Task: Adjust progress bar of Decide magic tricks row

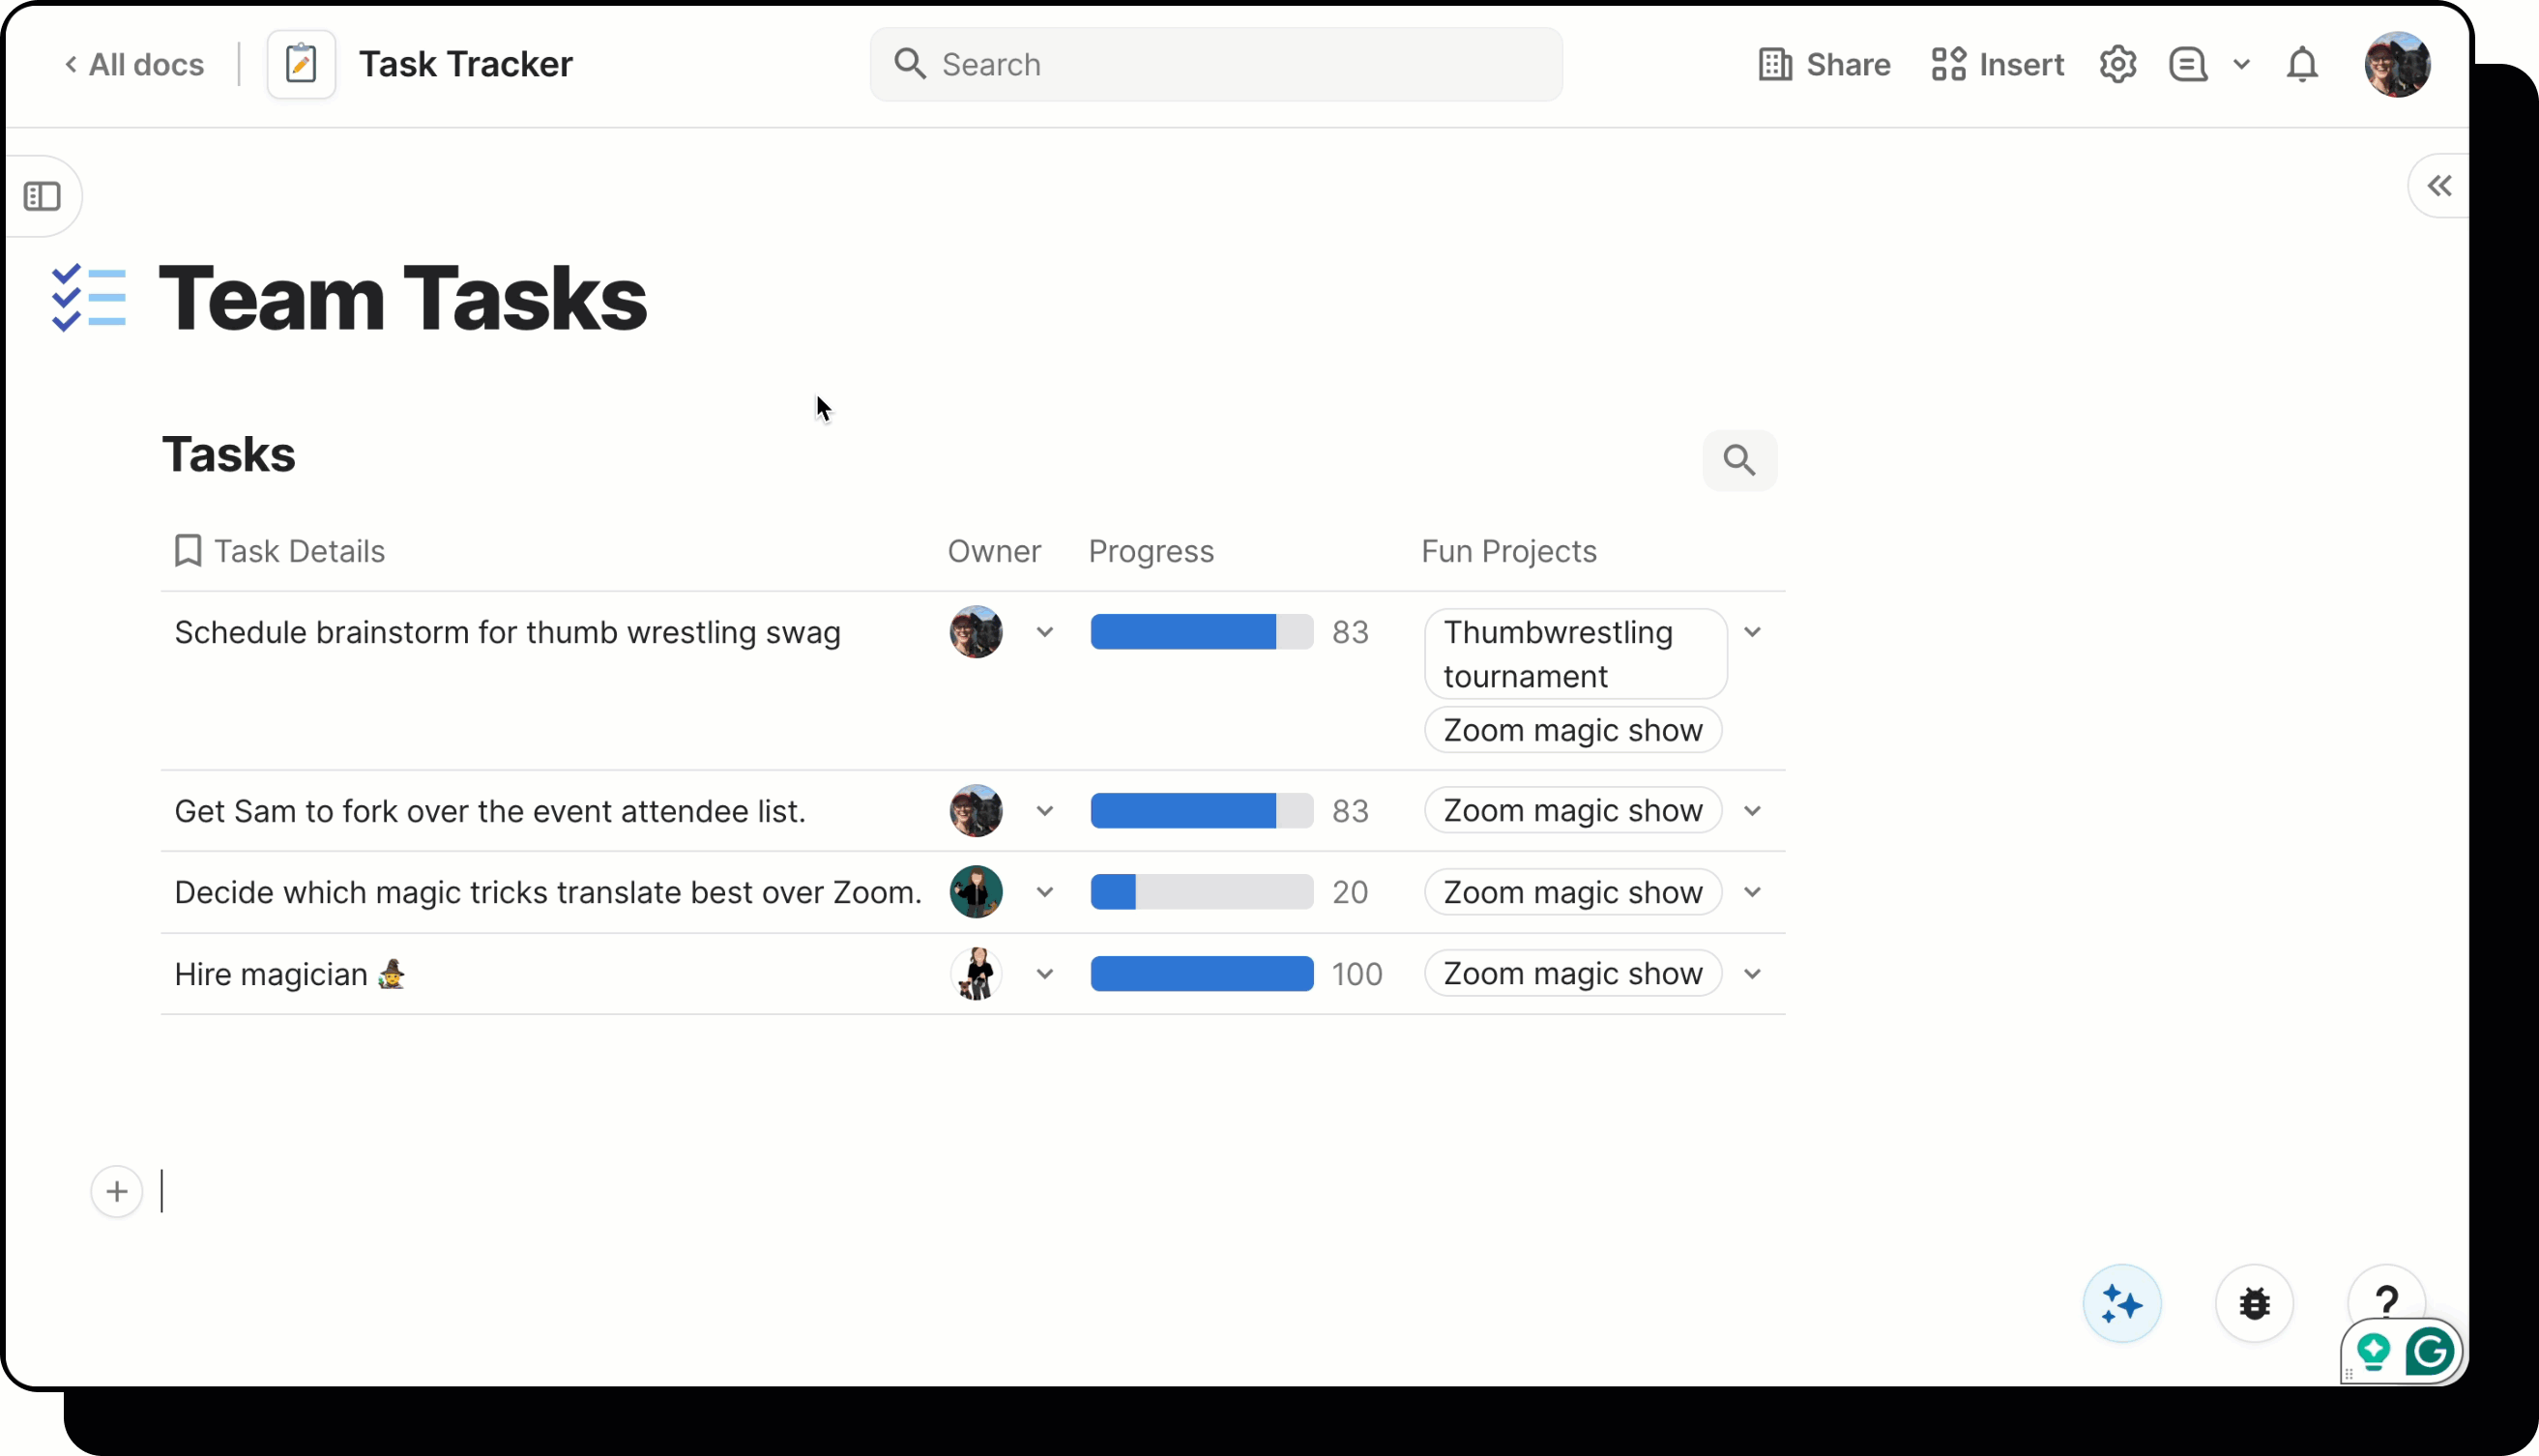Action: coord(1201,892)
